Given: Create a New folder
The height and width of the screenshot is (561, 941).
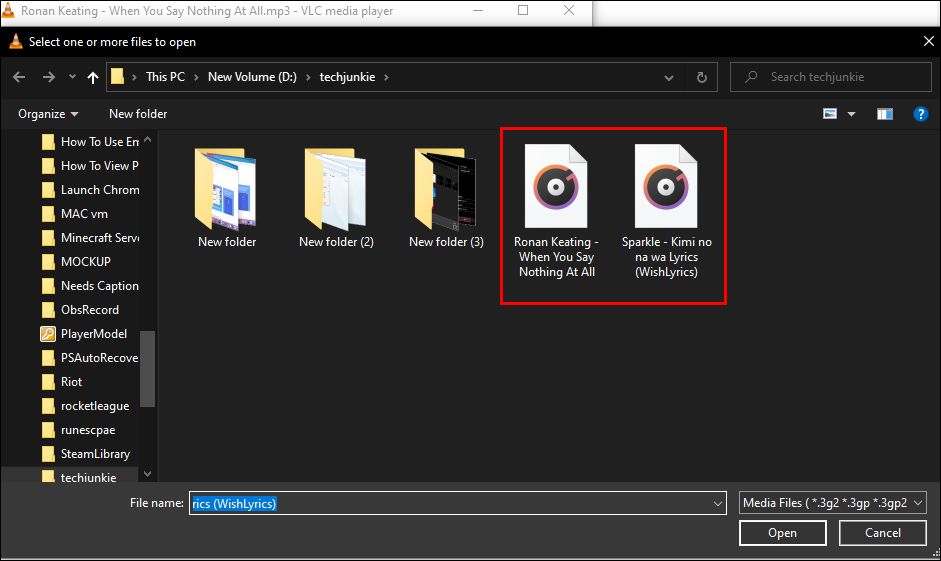Looking at the screenshot, I should tap(138, 114).
